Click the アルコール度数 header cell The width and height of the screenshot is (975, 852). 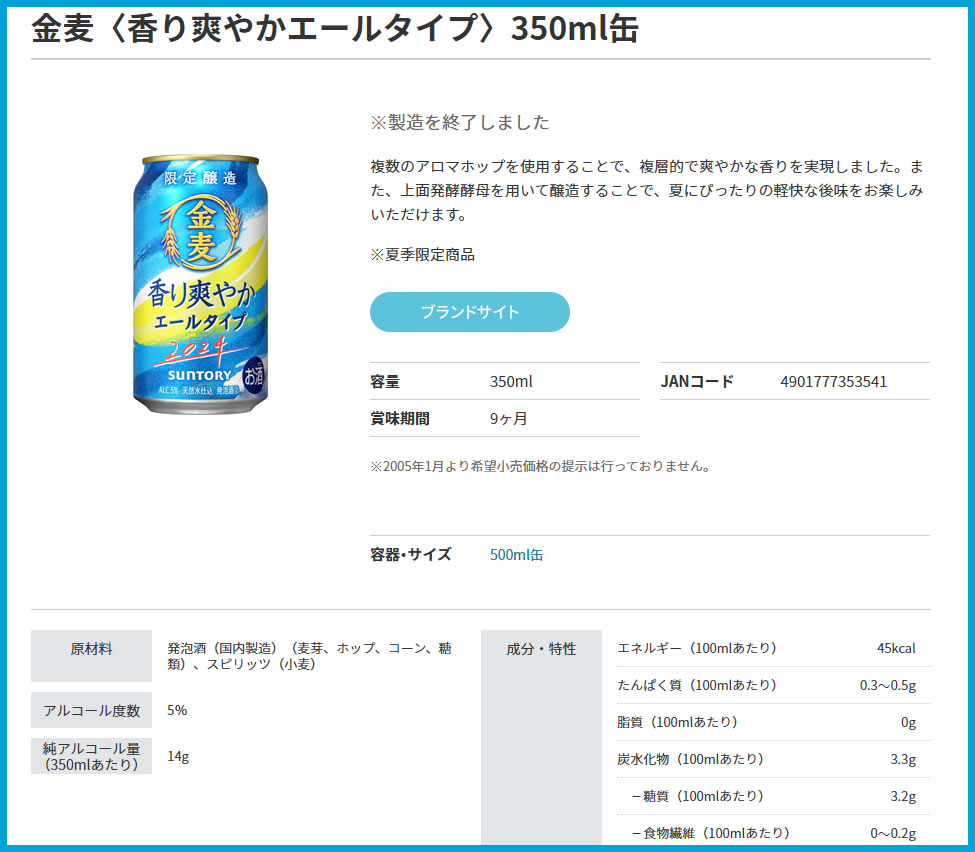[x=91, y=710]
